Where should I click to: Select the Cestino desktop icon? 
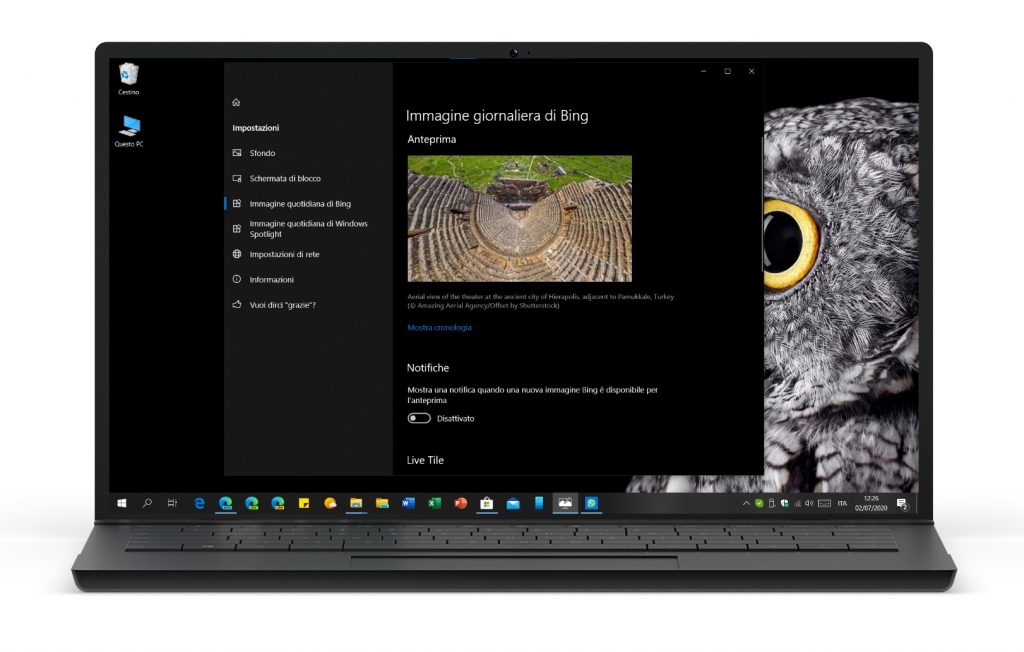point(128,75)
